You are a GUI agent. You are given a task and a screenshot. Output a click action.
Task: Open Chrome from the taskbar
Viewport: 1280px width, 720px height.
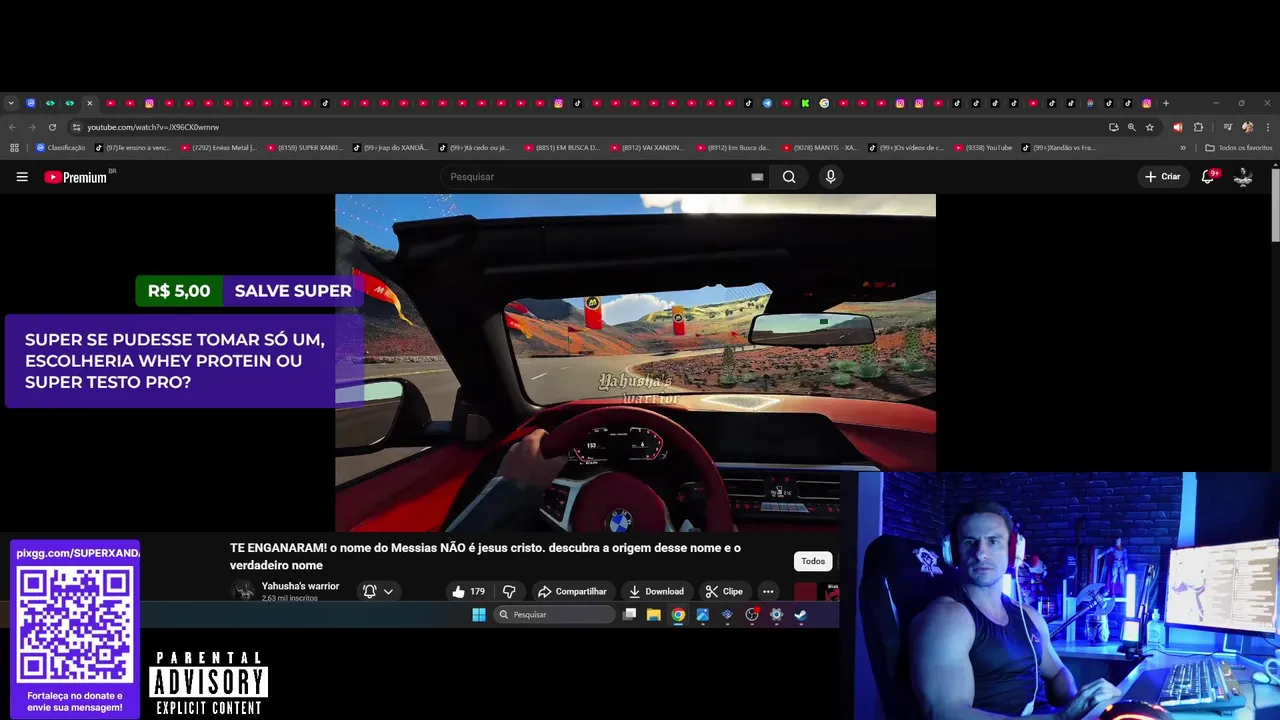pos(678,615)
